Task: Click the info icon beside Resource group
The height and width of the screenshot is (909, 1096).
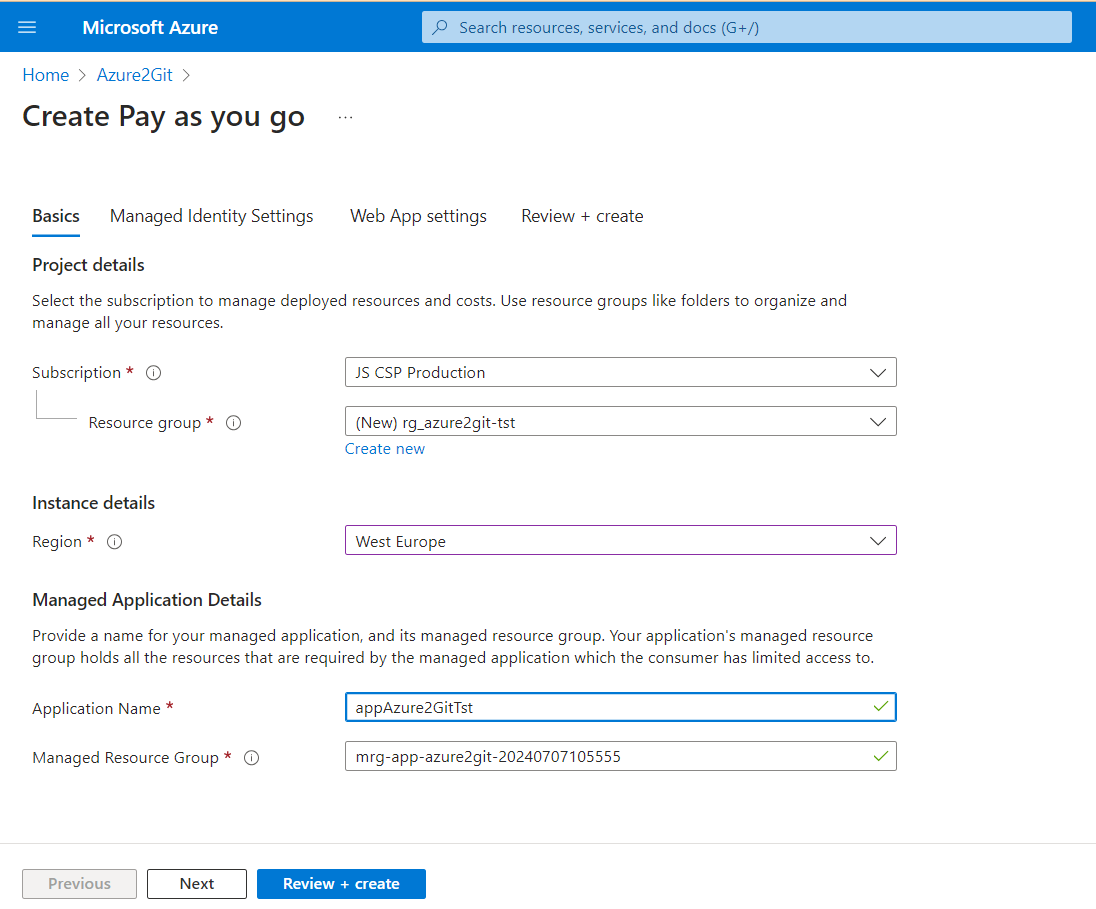Action: coord(233,422)
